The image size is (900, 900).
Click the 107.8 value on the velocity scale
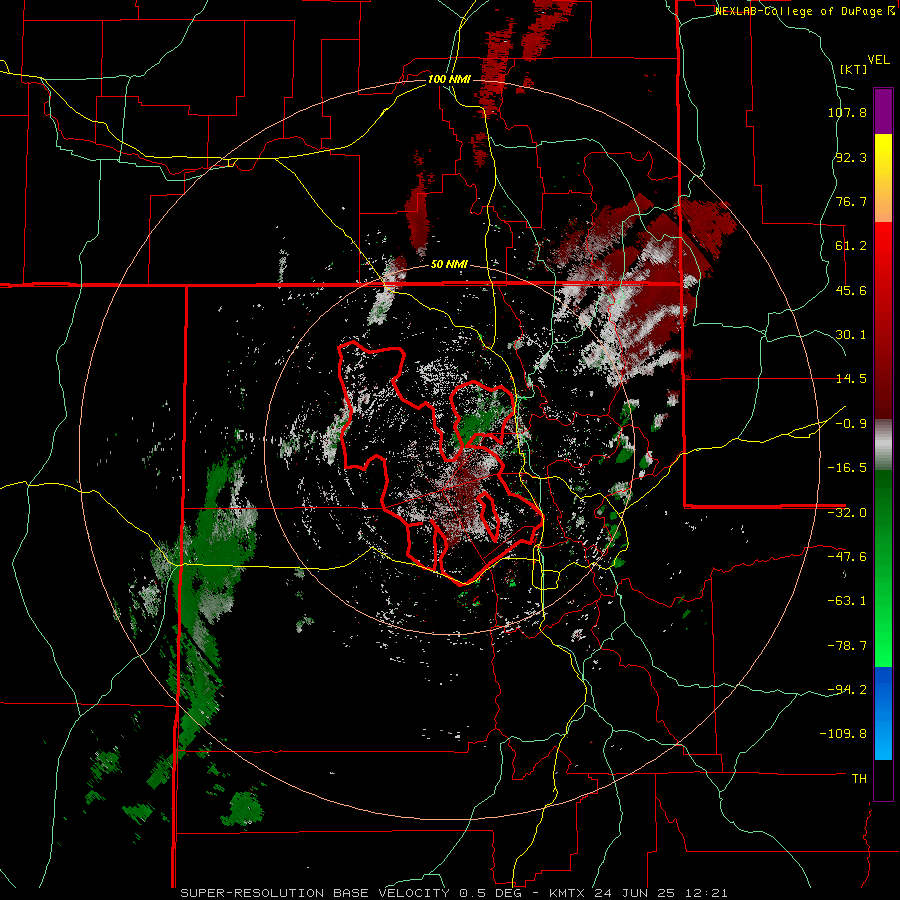pyautogui.click(x=847, y=112)
